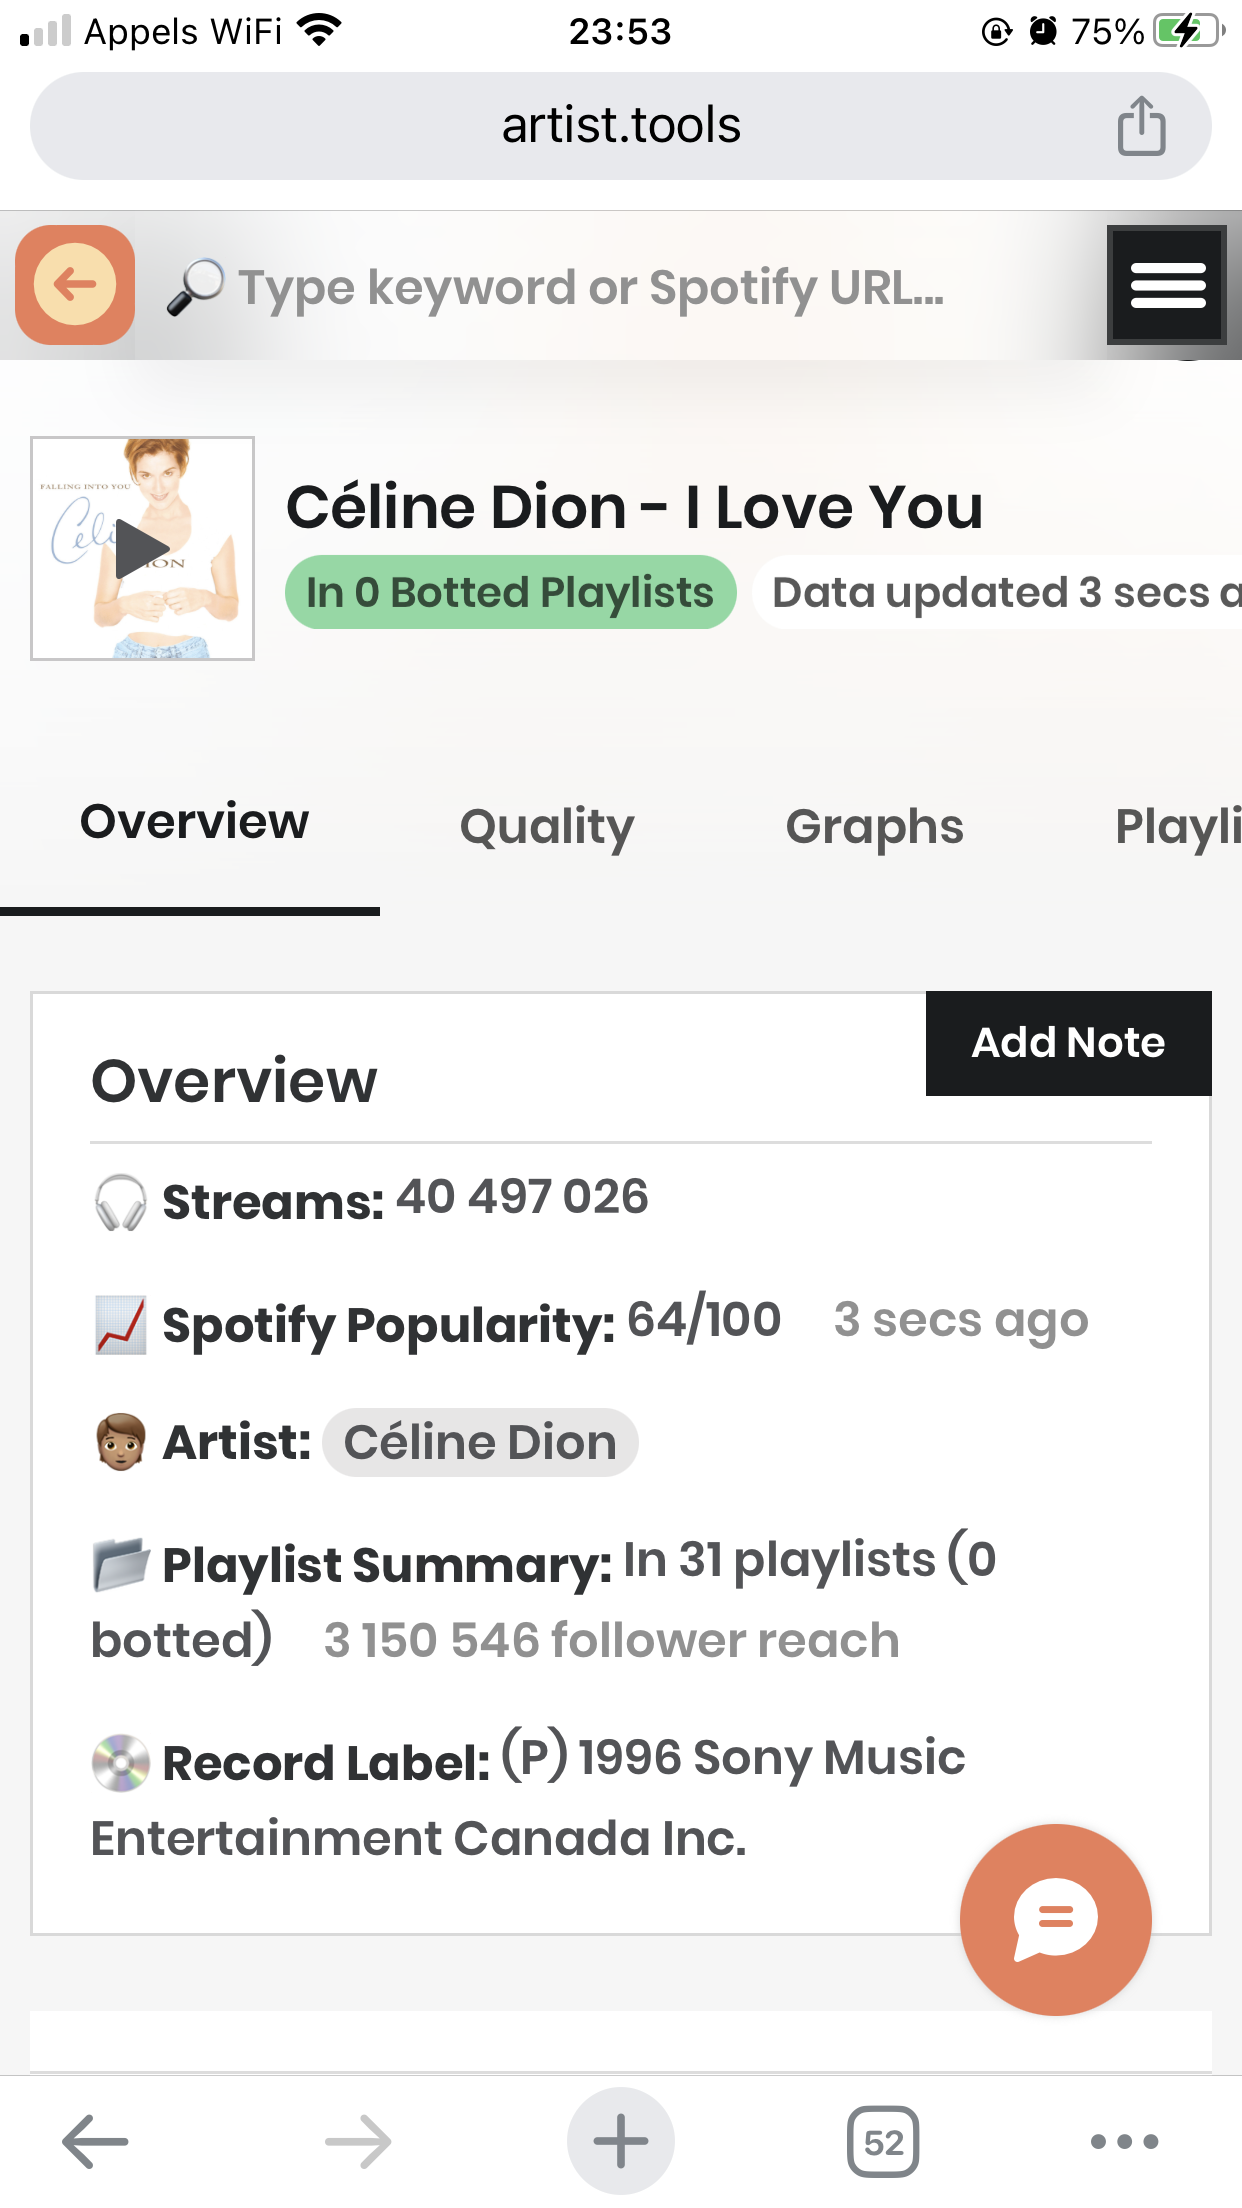Viewport: 1242px width, 2208px height.
Task: Tap the orange back arrow button
Action: coord(75,285)
